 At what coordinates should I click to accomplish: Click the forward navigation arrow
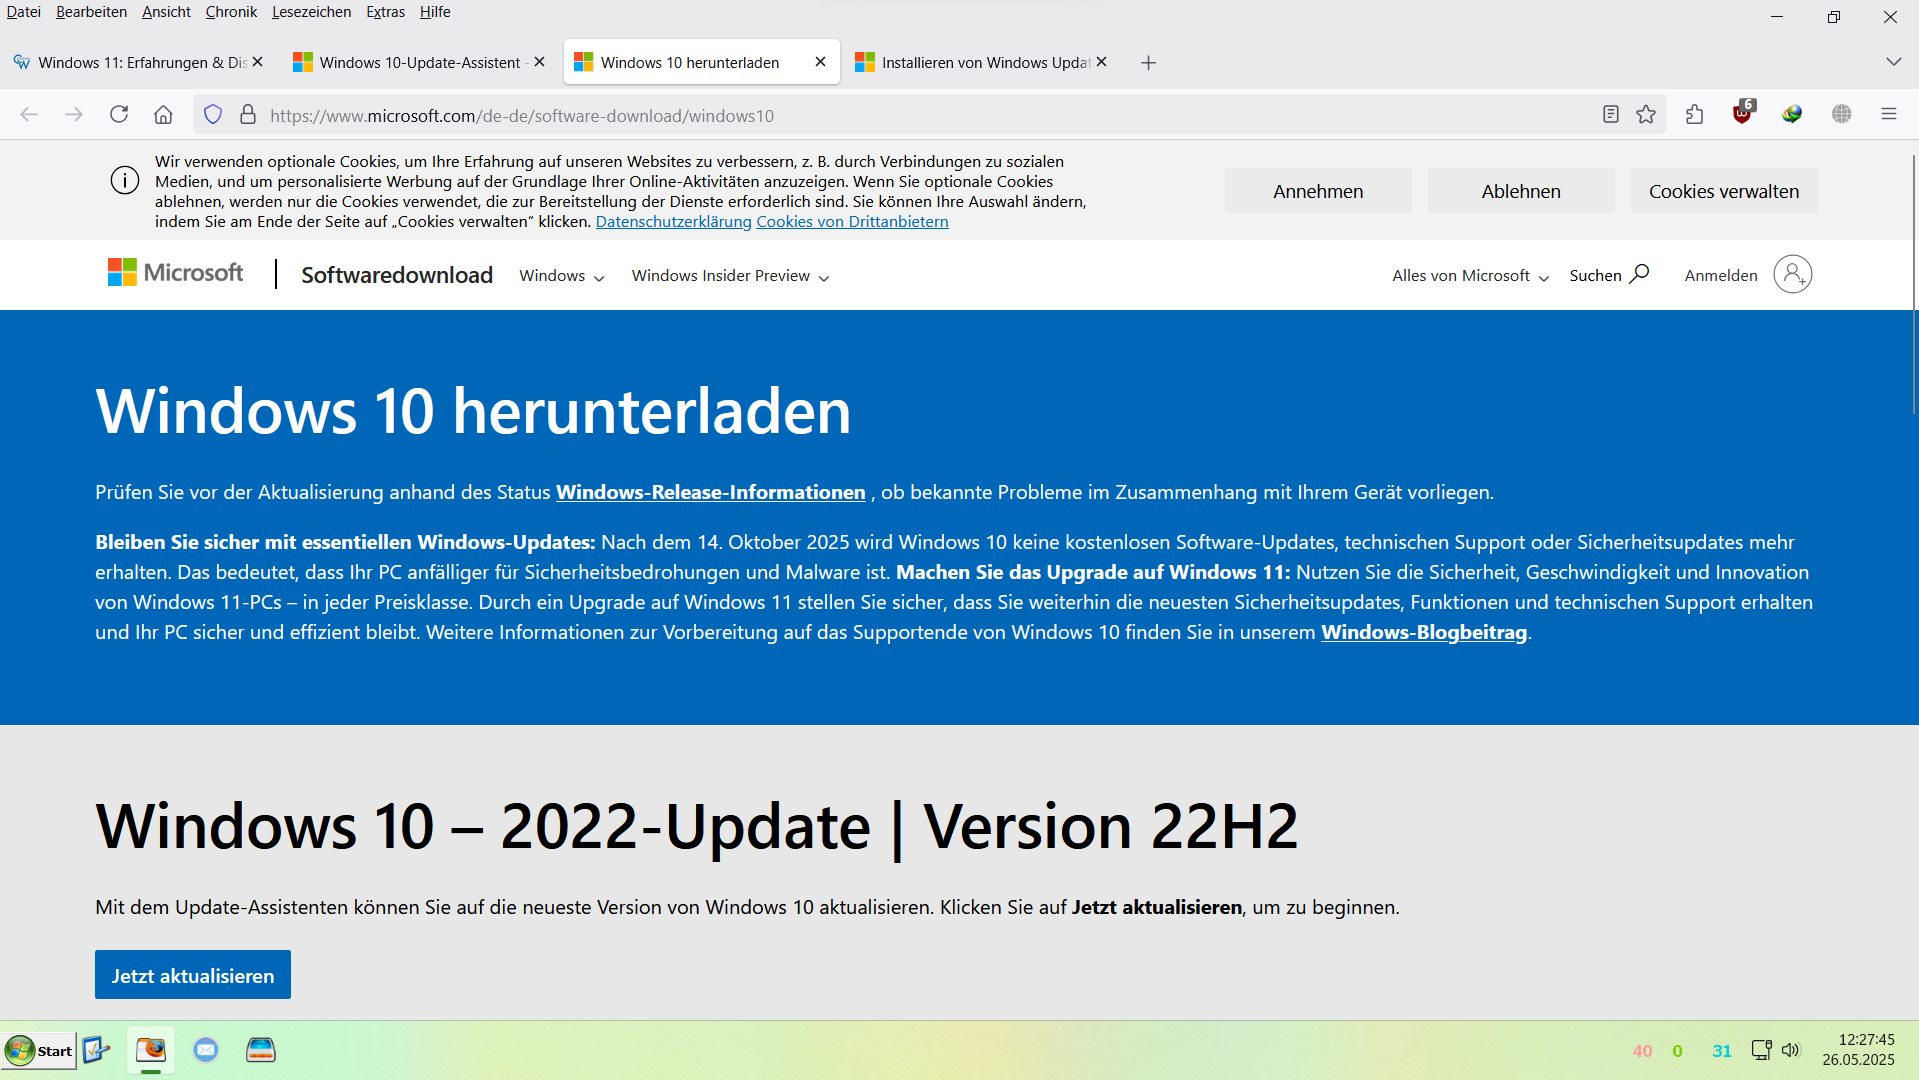(x=74, y=115)
